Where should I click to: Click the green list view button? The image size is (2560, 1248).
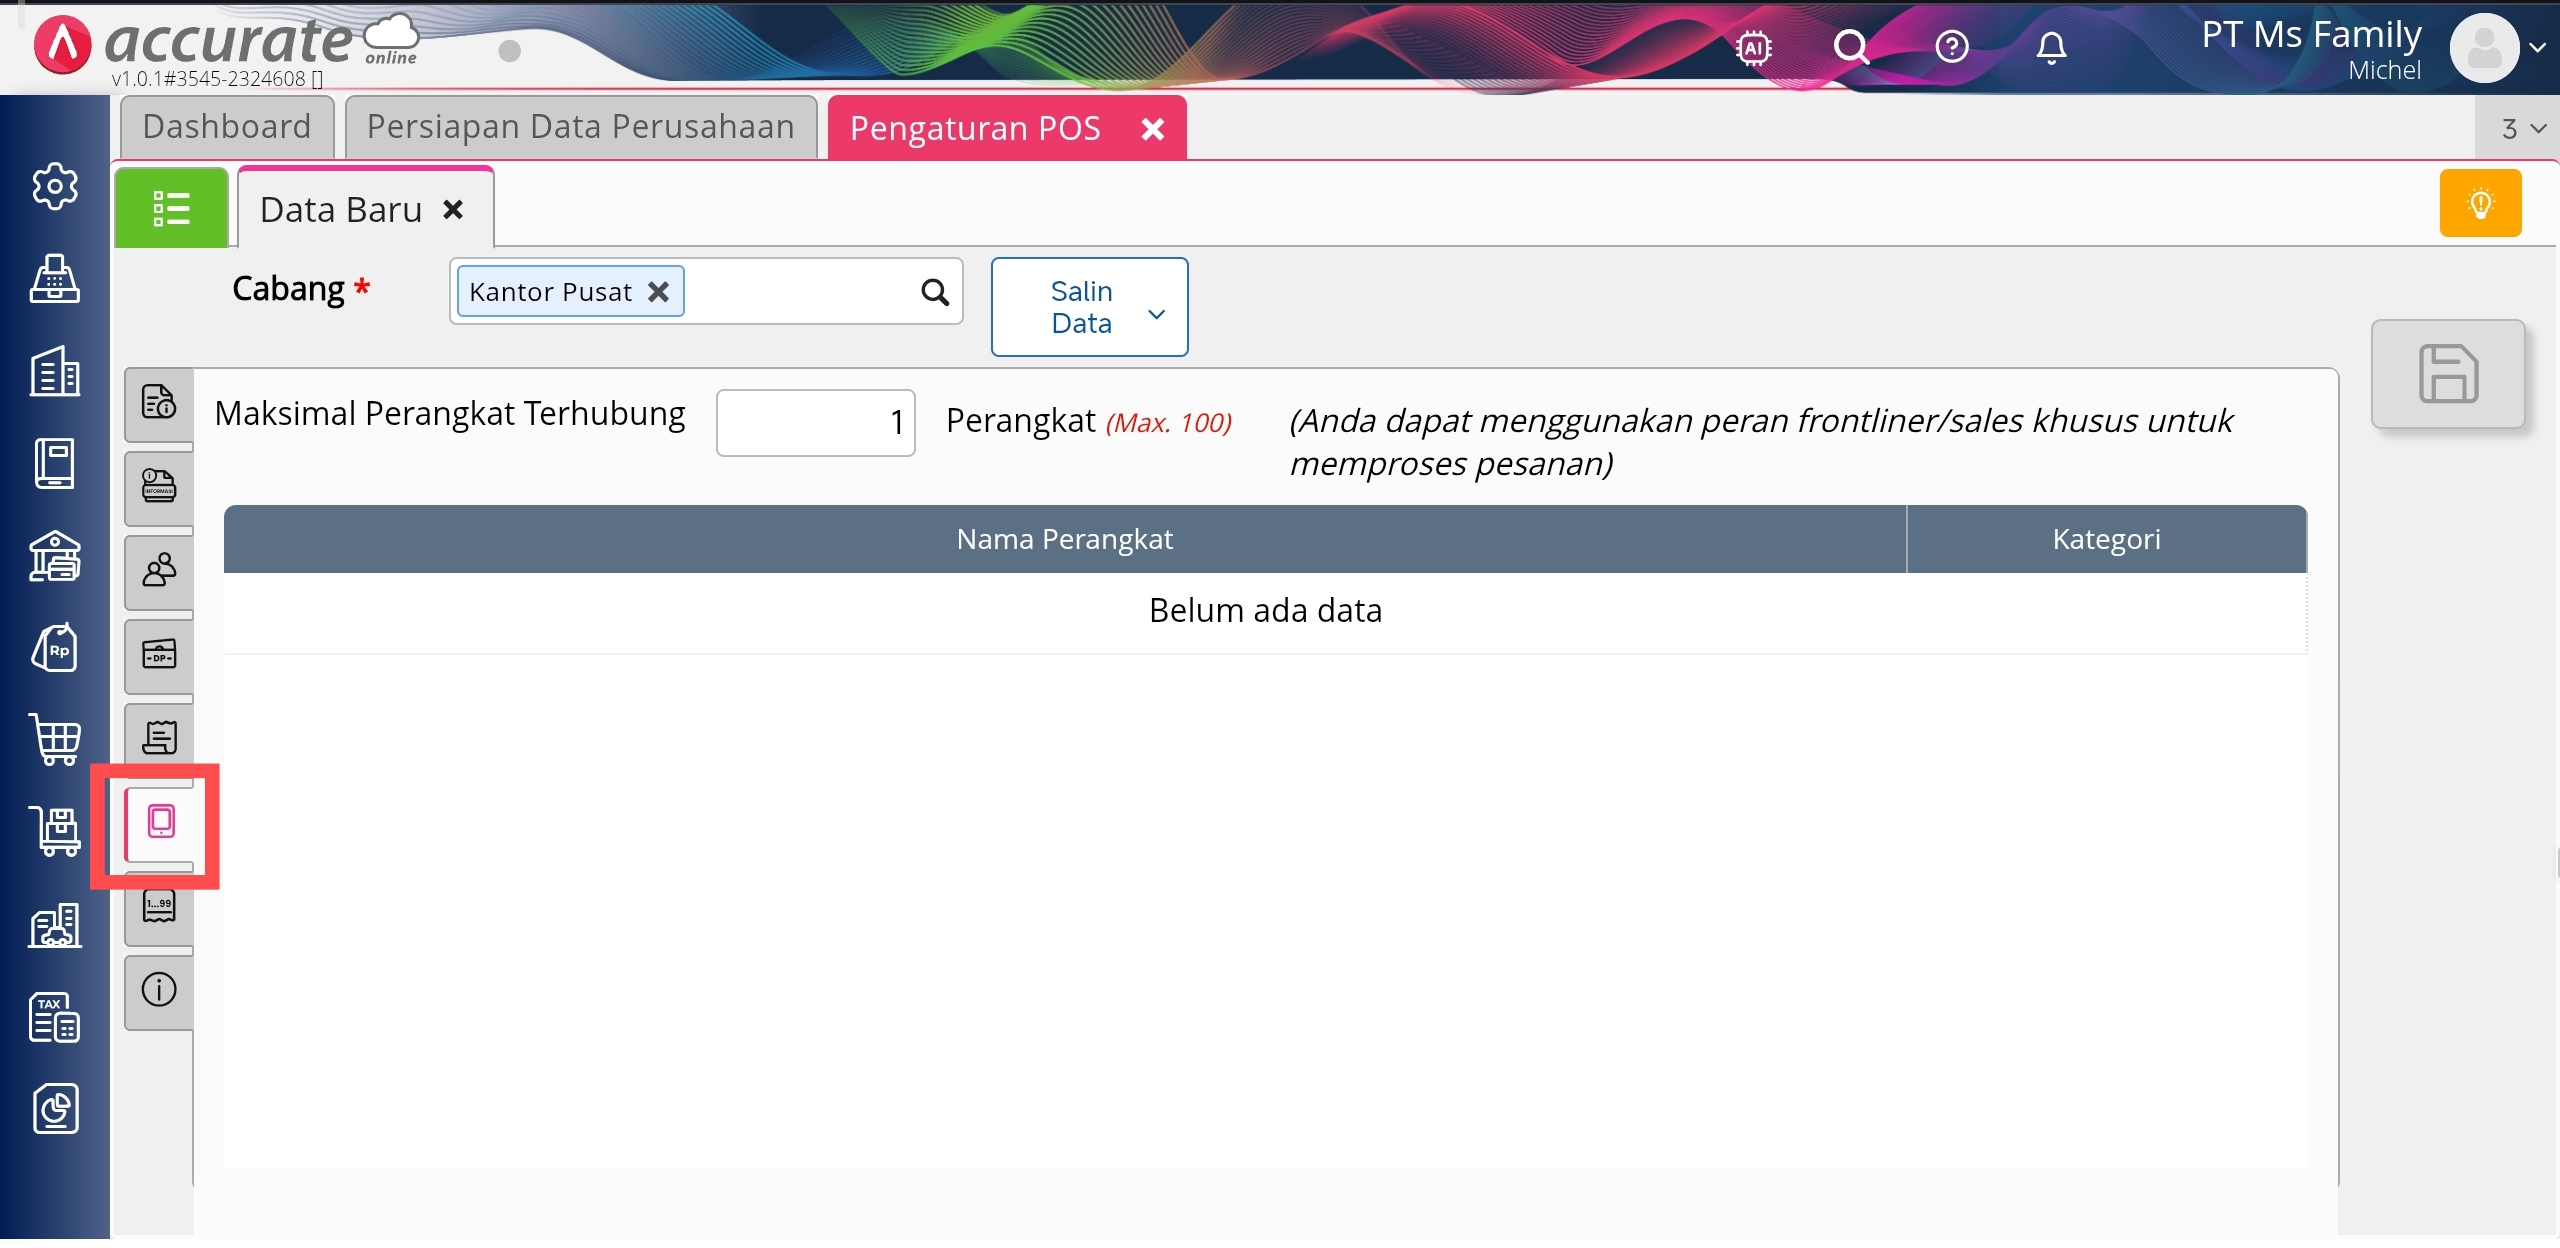coord(171,208)
